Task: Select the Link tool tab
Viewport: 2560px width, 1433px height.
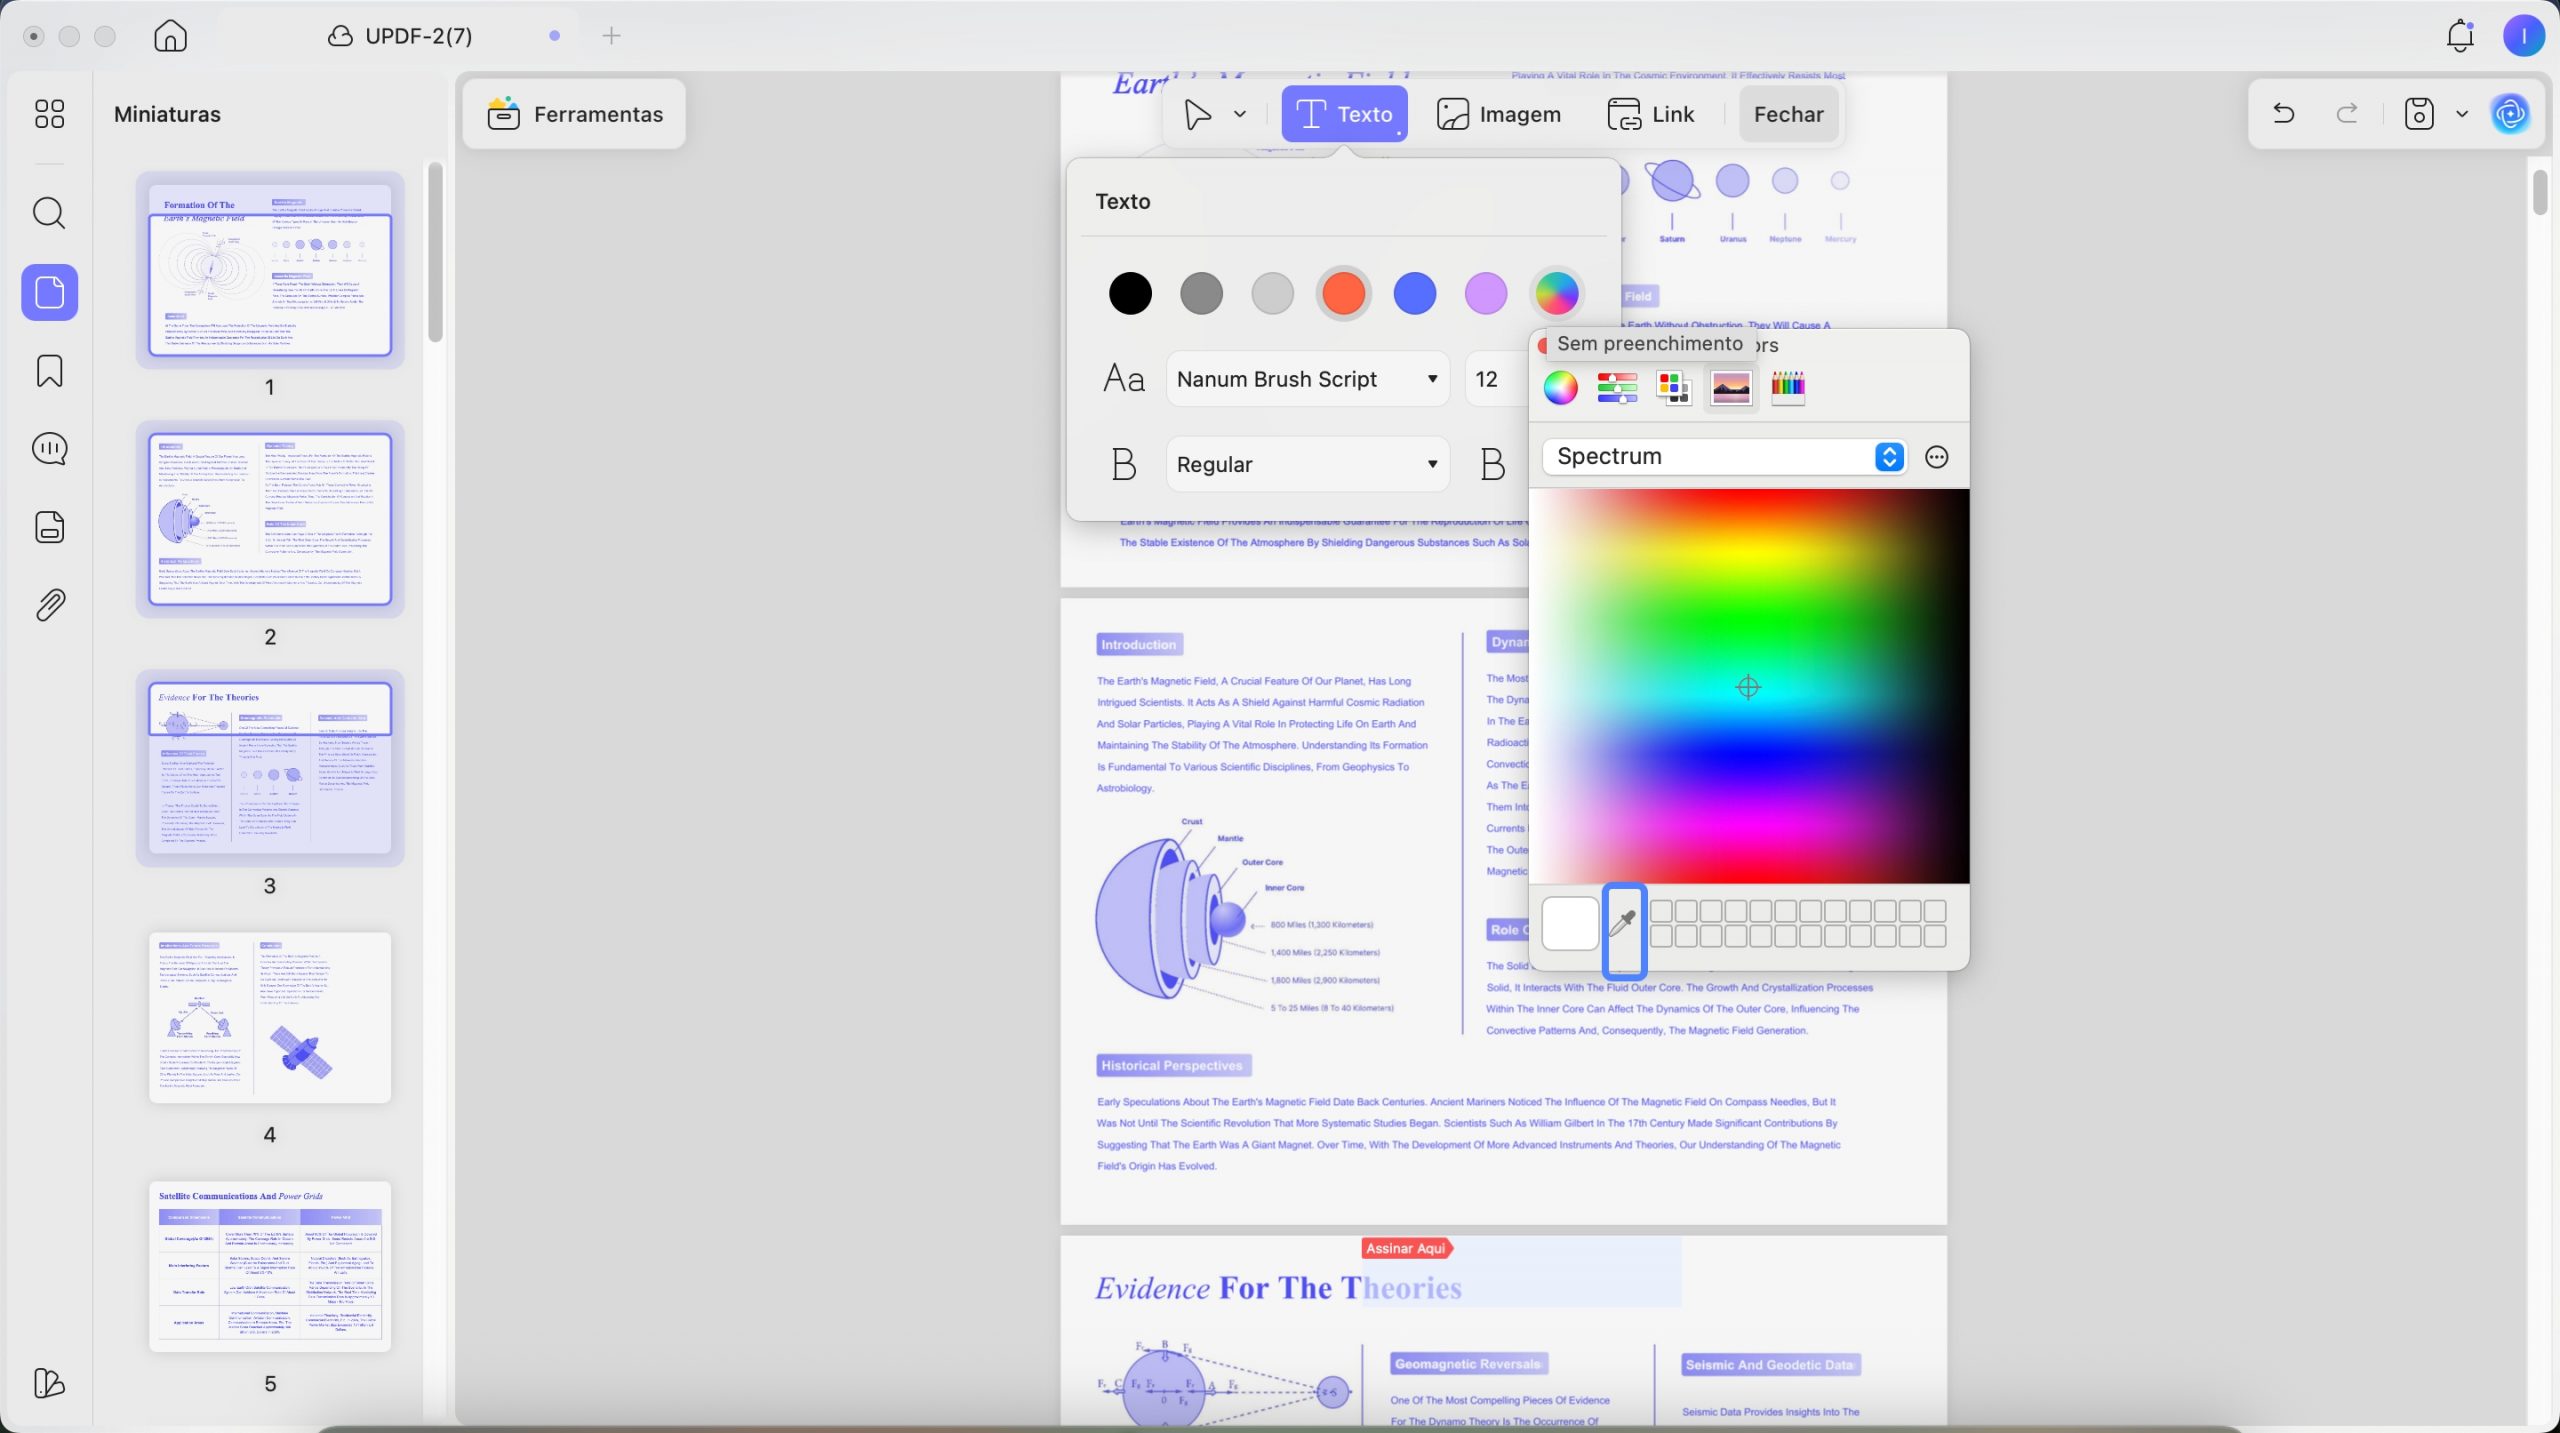Action: tap(1651, 114)
